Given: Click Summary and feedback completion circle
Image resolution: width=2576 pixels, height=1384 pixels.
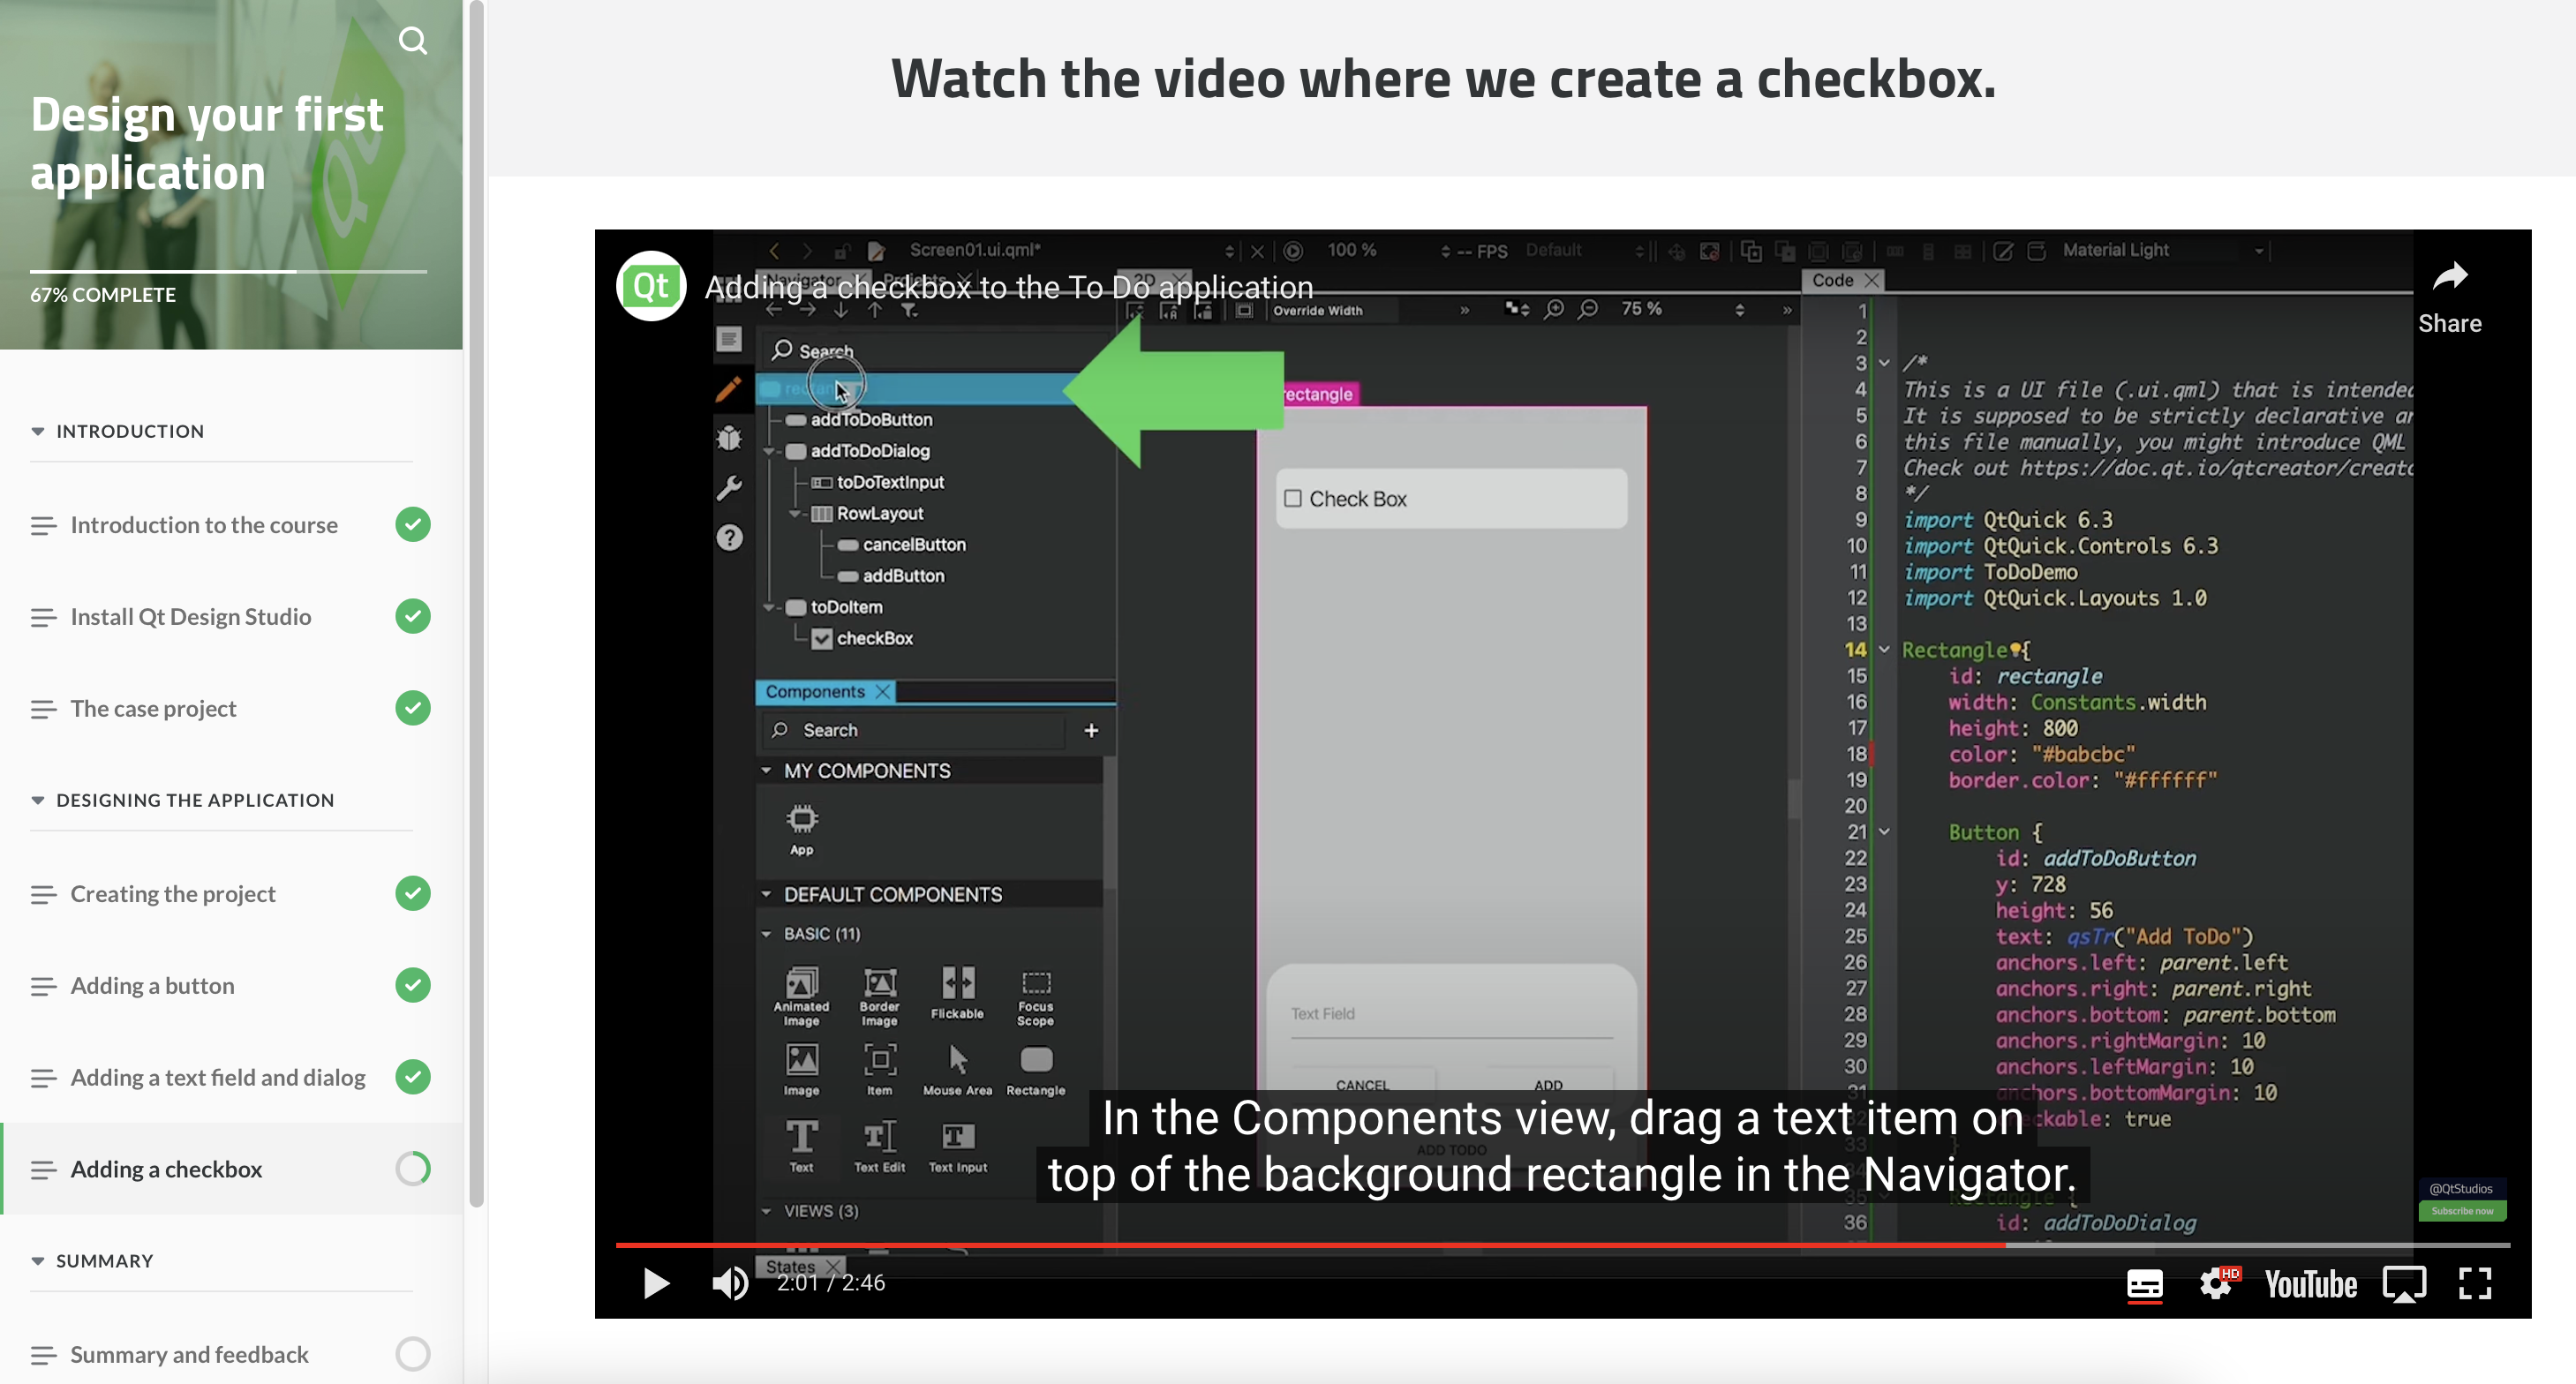Looking at the screenshot, I should [412, 1354].
